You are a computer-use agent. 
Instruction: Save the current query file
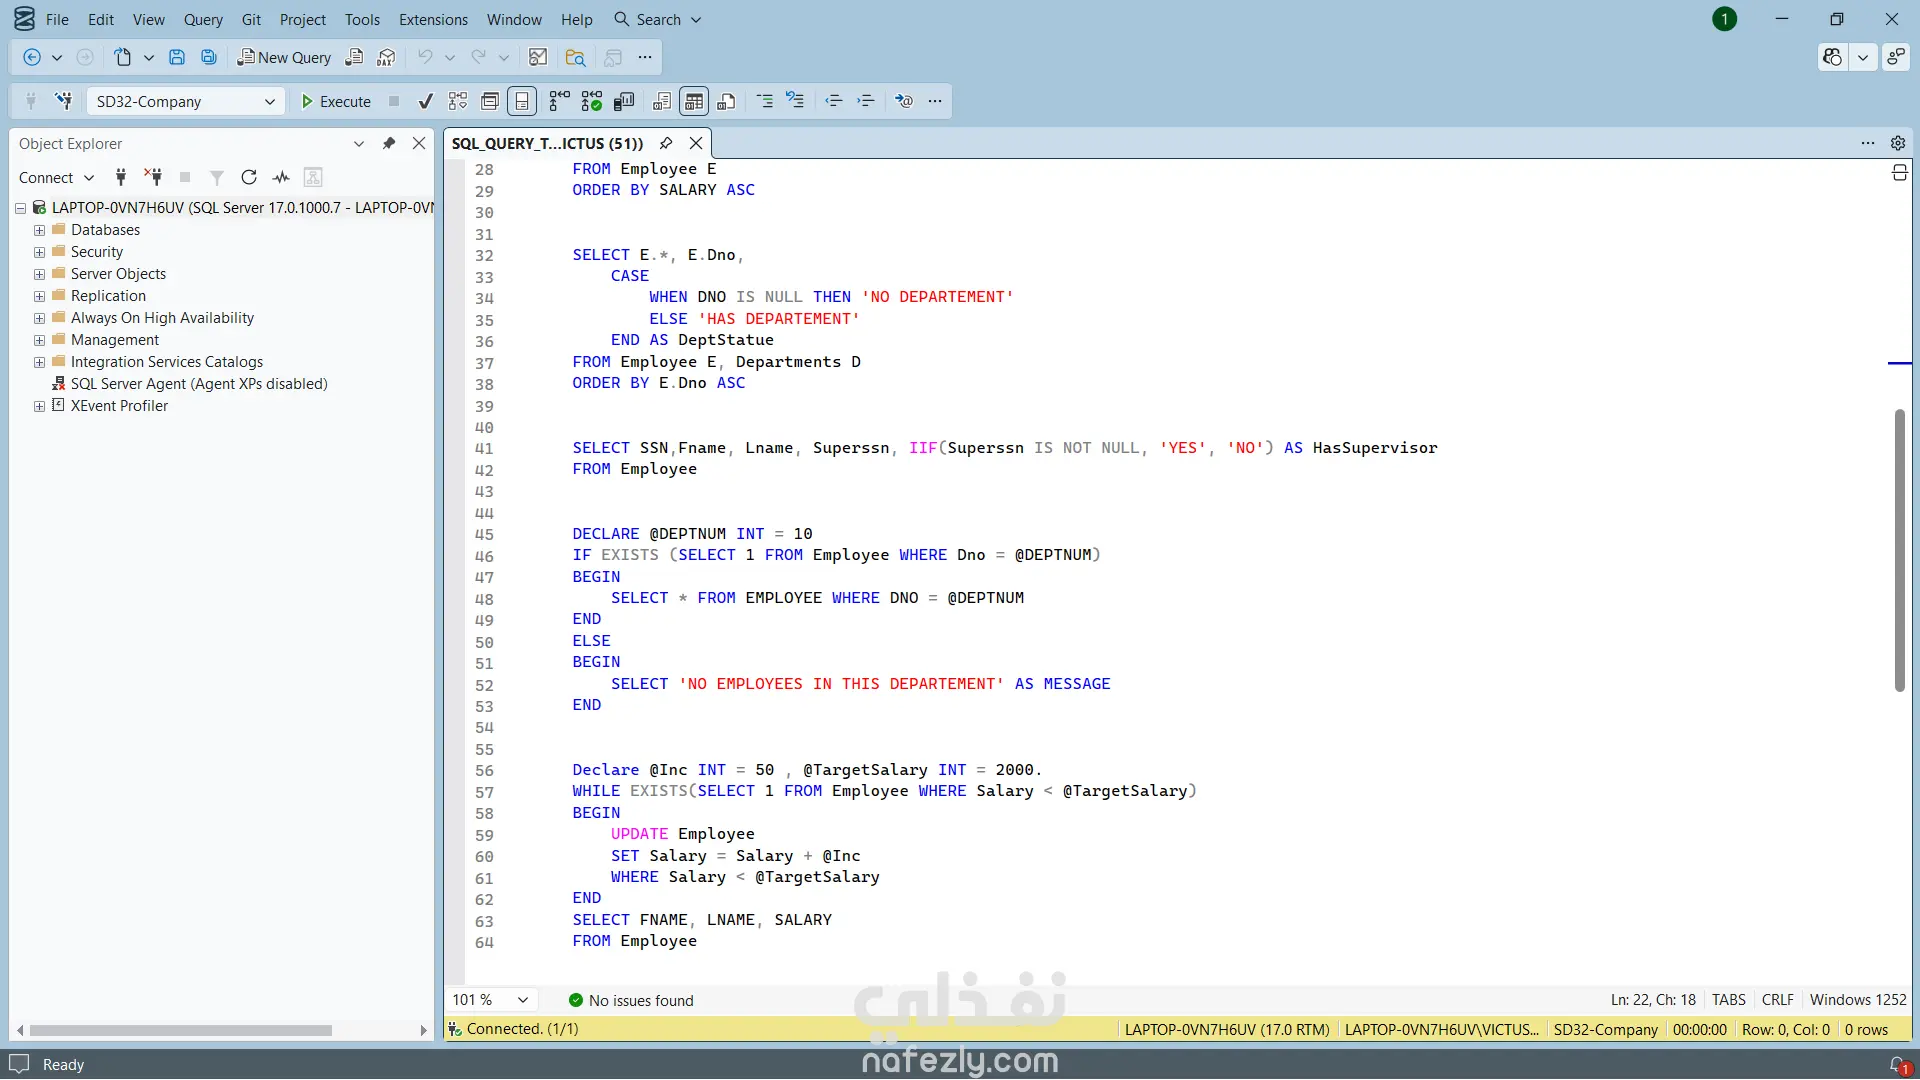click(x=177, y=57)
